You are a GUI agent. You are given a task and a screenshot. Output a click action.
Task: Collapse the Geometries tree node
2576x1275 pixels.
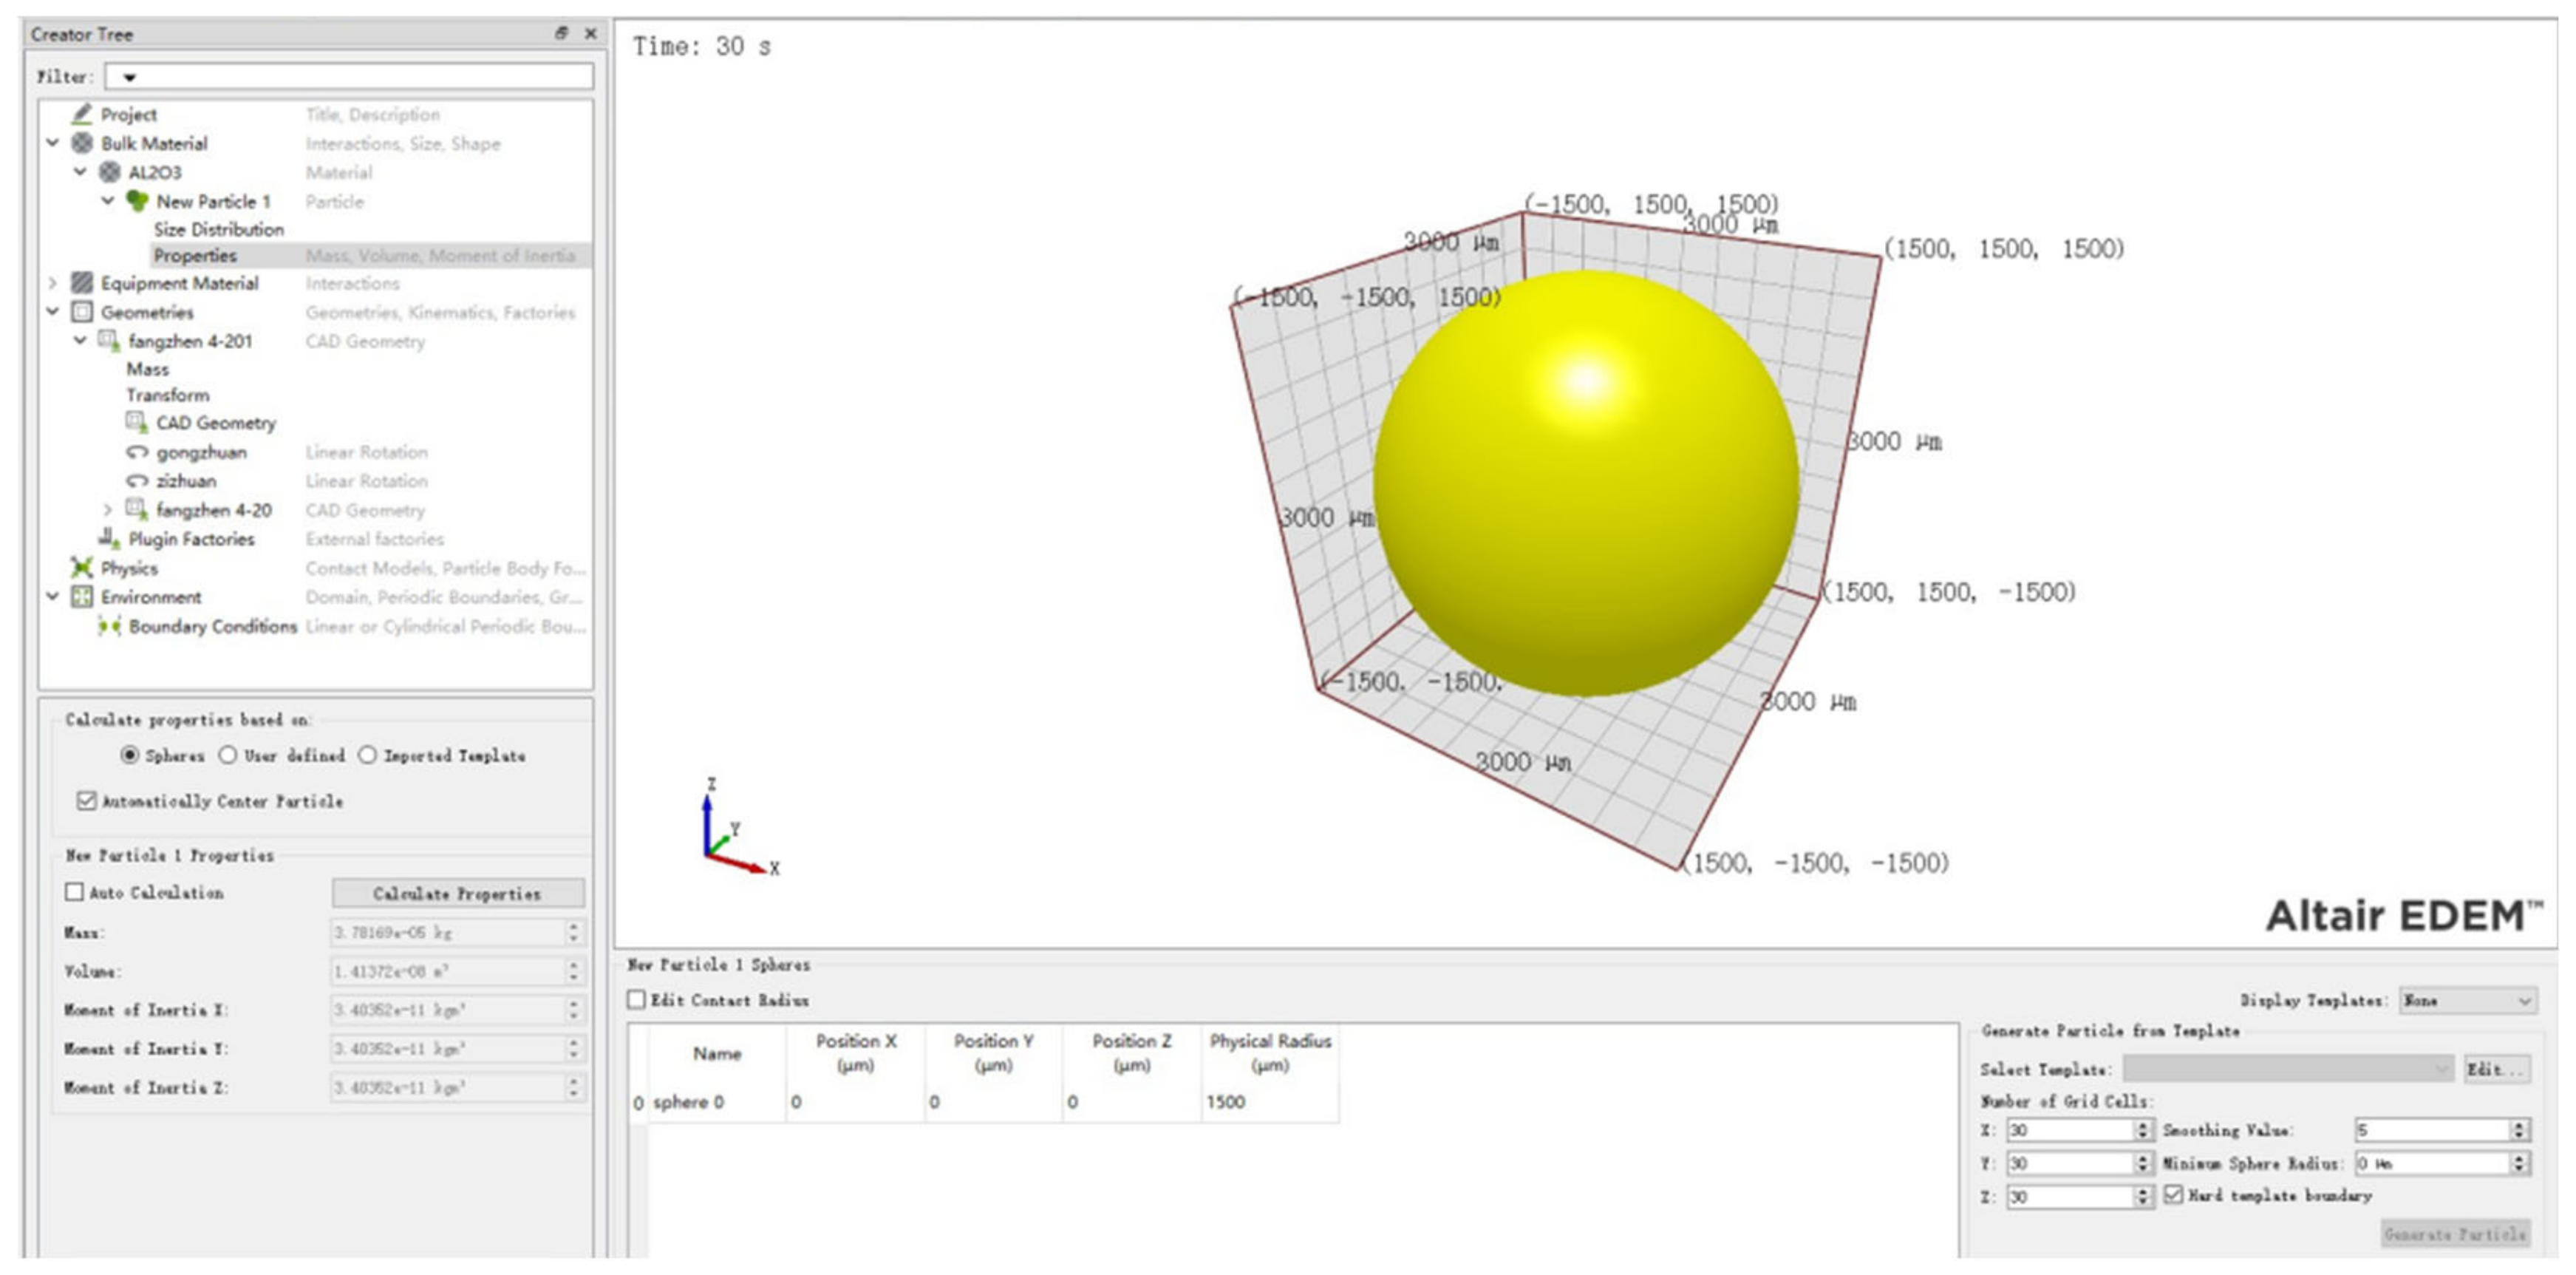coord(53,312)
